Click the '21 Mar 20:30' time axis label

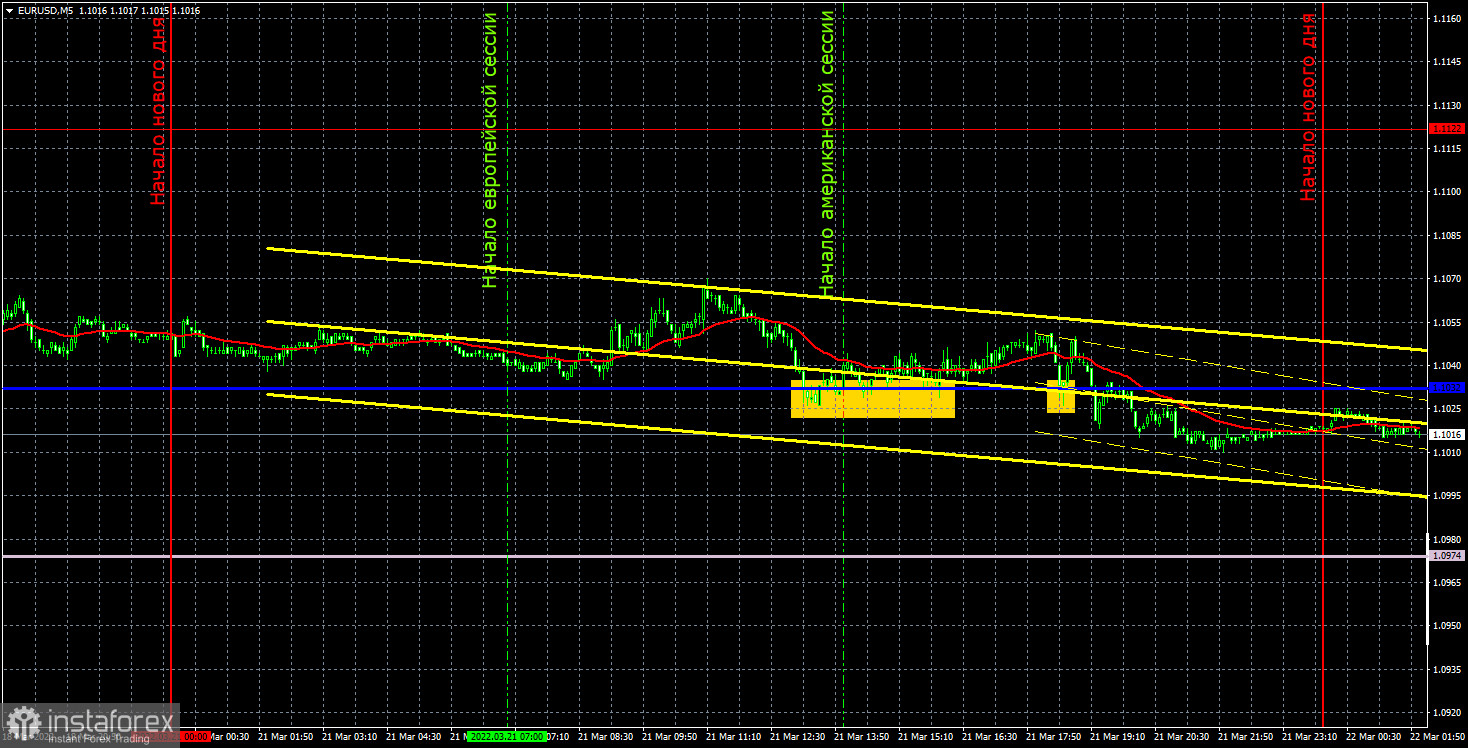point(1181,736)
